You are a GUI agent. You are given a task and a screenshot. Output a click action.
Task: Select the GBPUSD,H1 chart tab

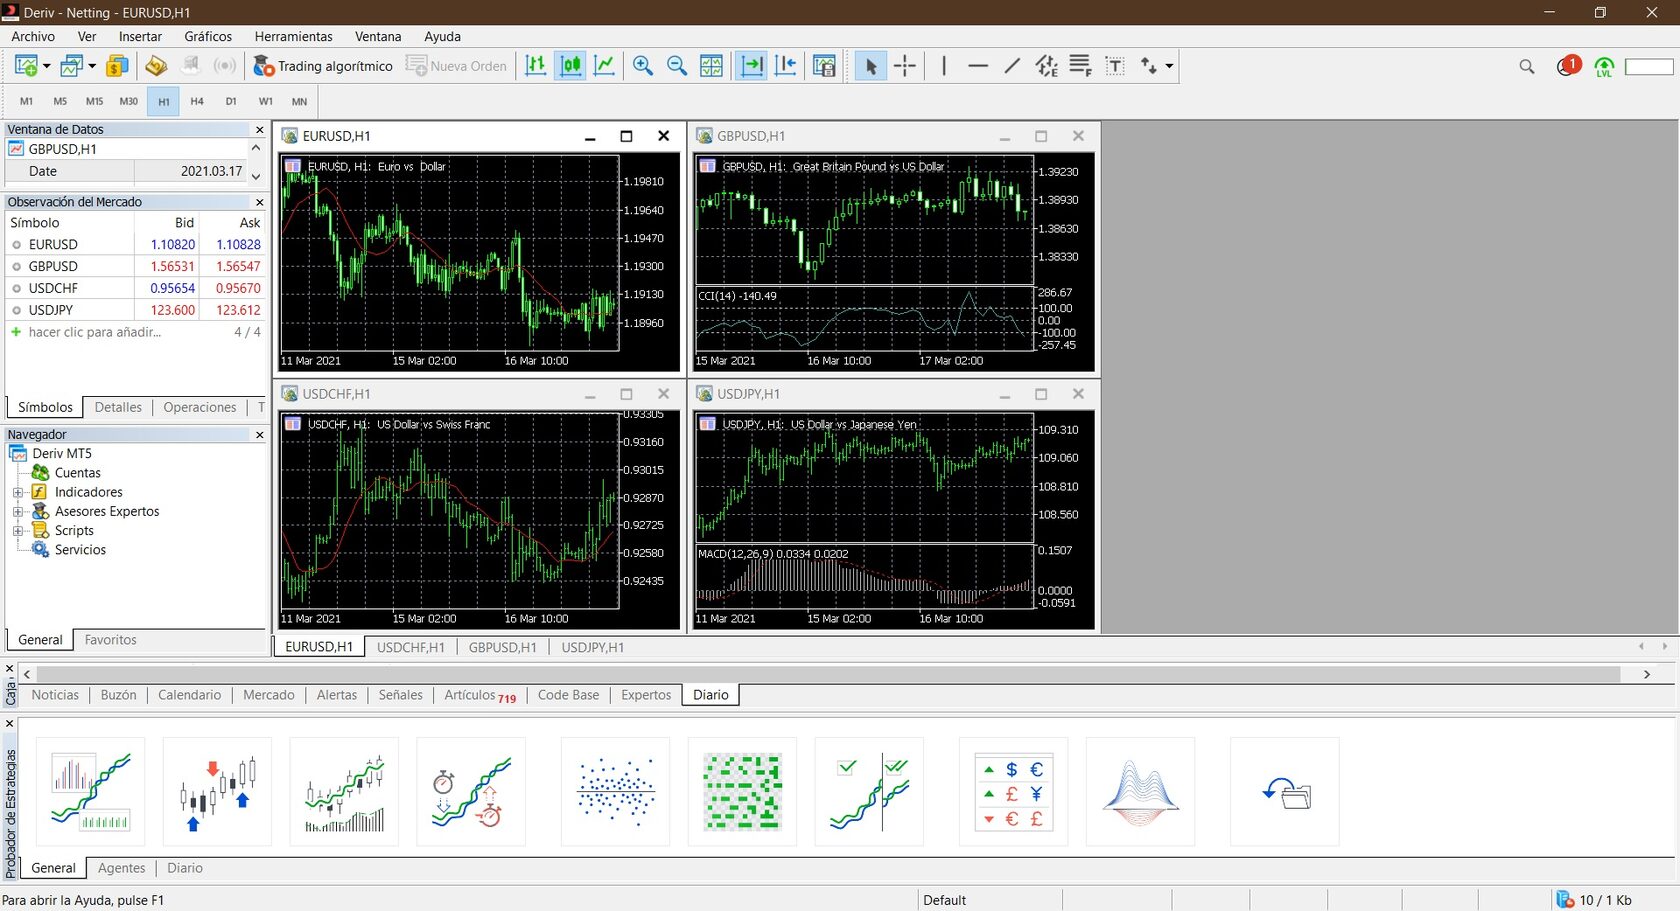click(x=503, y=647)
